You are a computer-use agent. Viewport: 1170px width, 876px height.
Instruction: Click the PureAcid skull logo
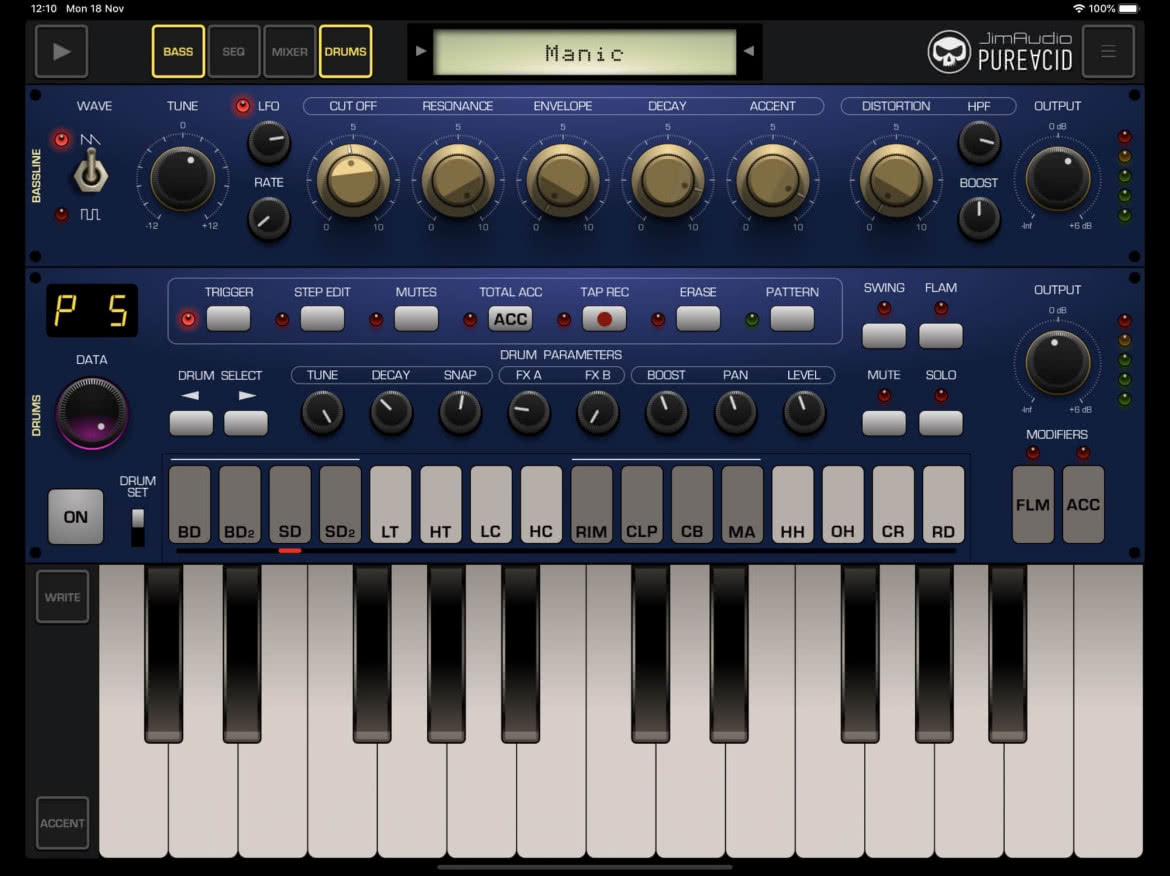pos(948,51)
